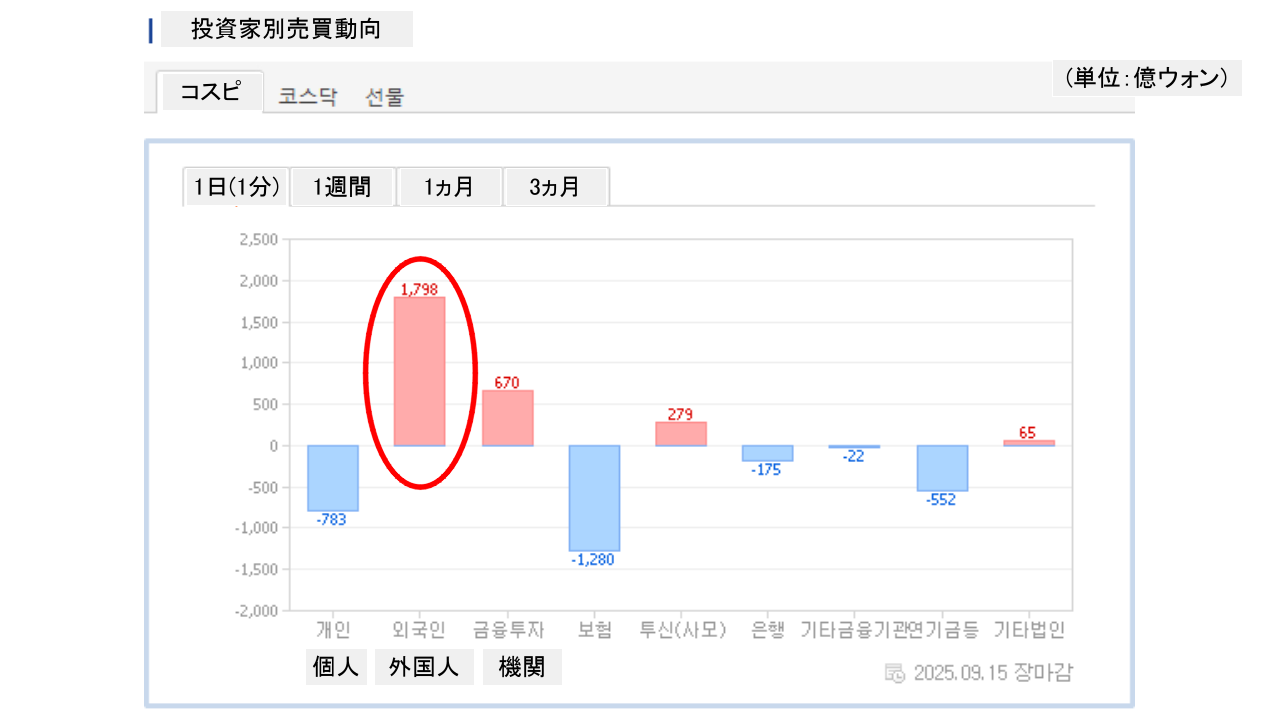Click the 個人 label below the chart
This screenshot has height=720, width=1280.
(x=336, y=667)
